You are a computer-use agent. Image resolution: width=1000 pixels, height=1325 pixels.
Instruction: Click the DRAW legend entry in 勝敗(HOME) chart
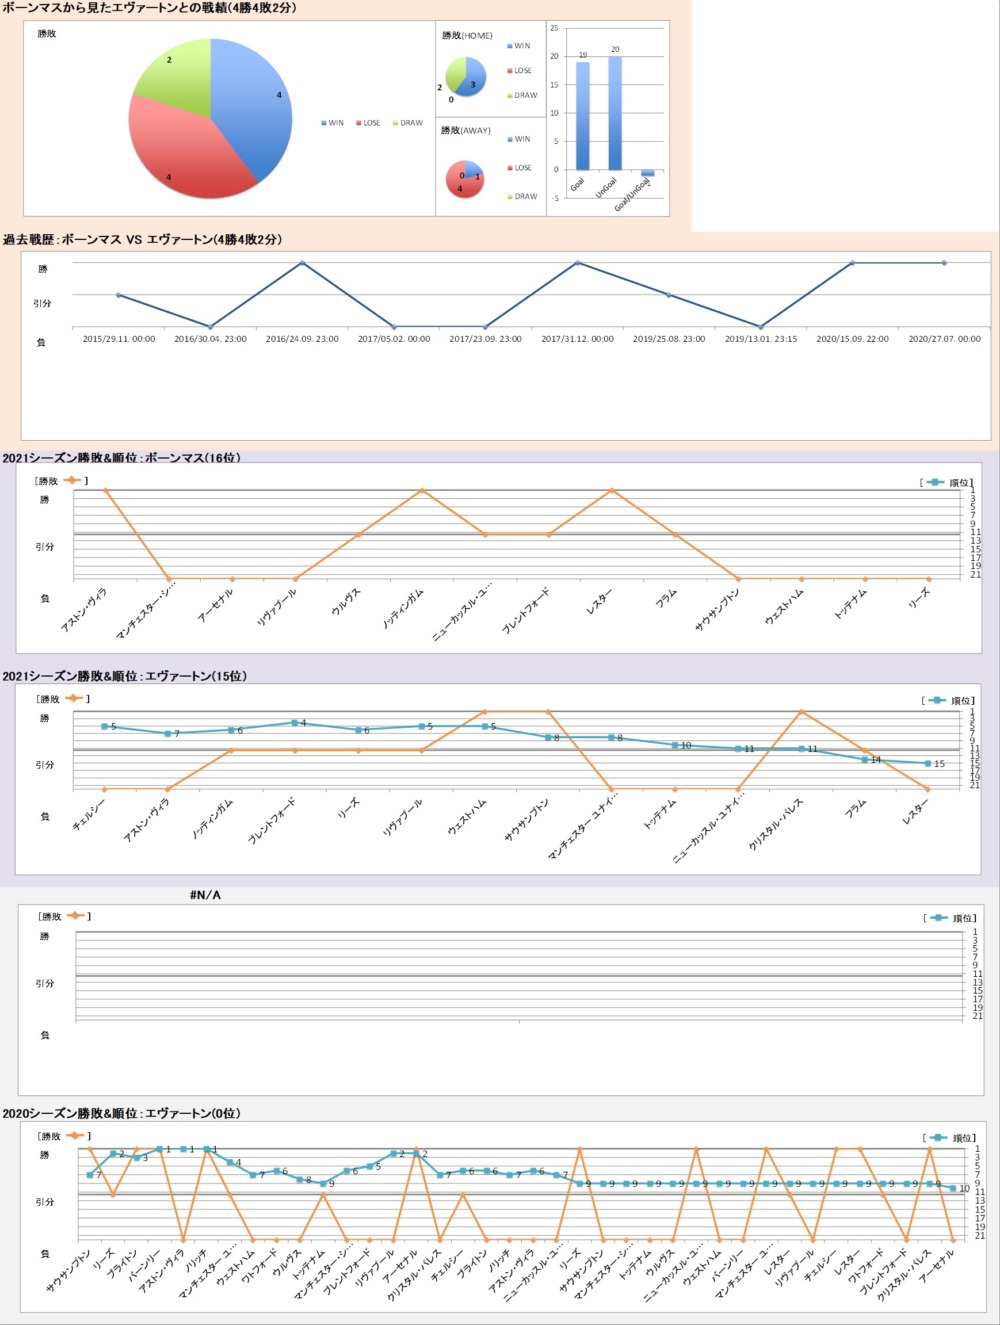[522, 96]
